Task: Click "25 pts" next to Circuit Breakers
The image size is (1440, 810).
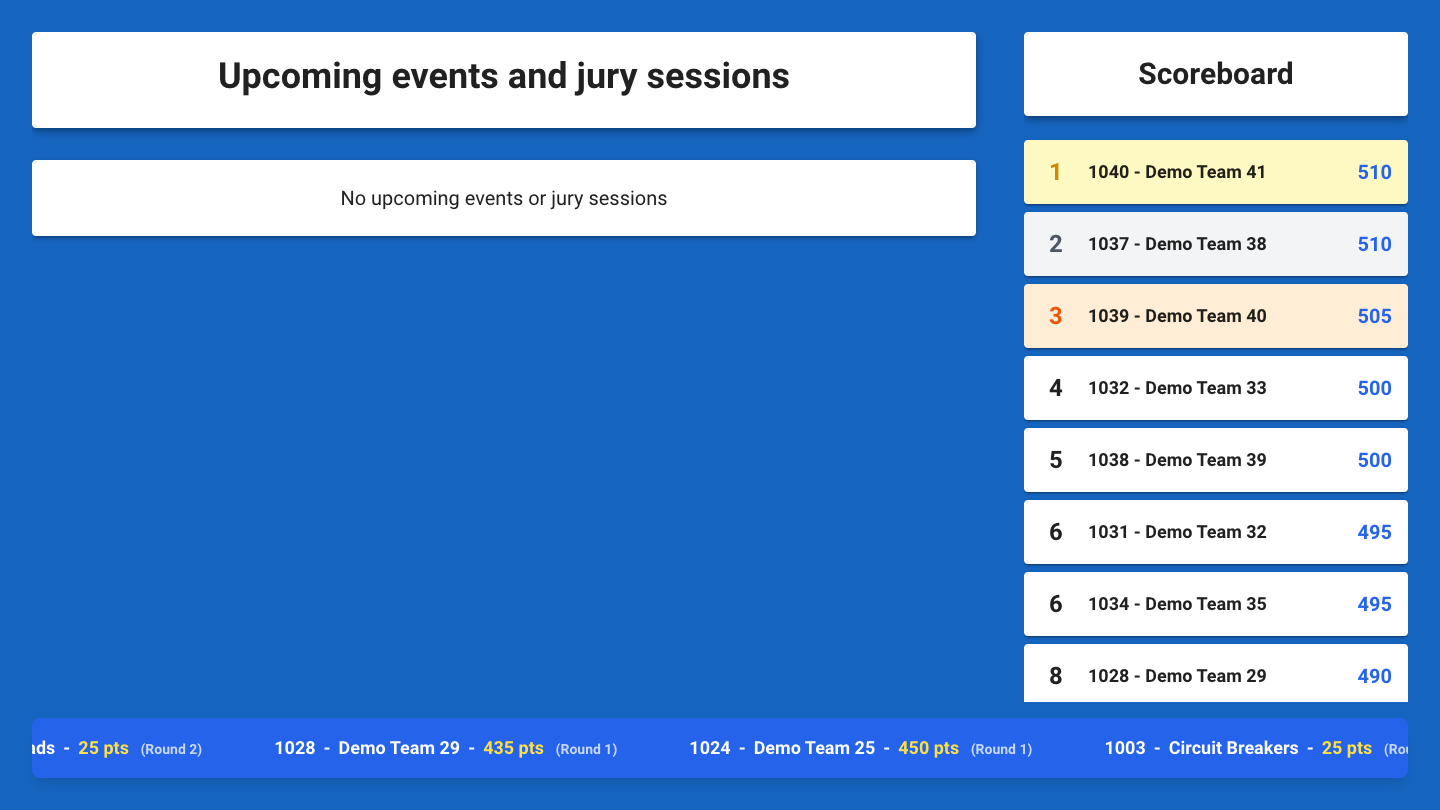Action: pos(1347,748)
